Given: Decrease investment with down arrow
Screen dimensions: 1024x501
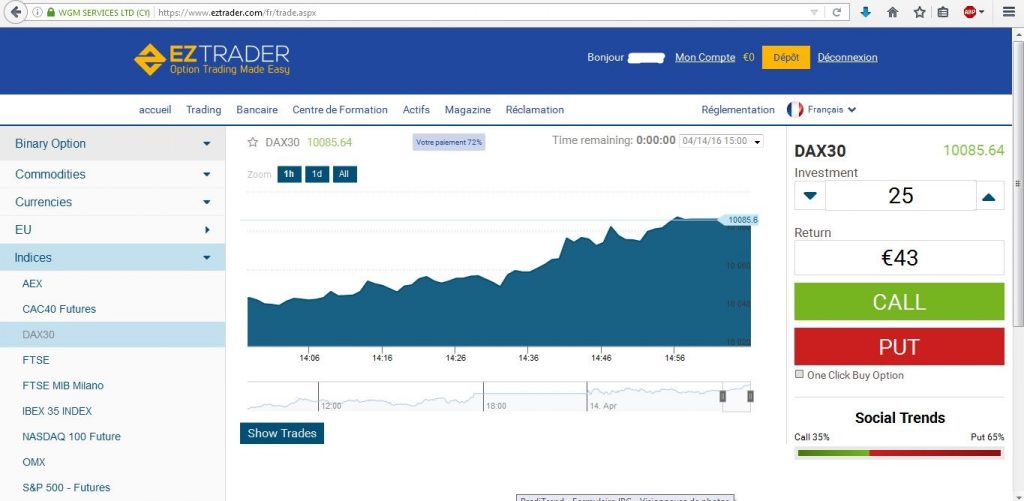Looking at the screenshot, I should (810, 195).
